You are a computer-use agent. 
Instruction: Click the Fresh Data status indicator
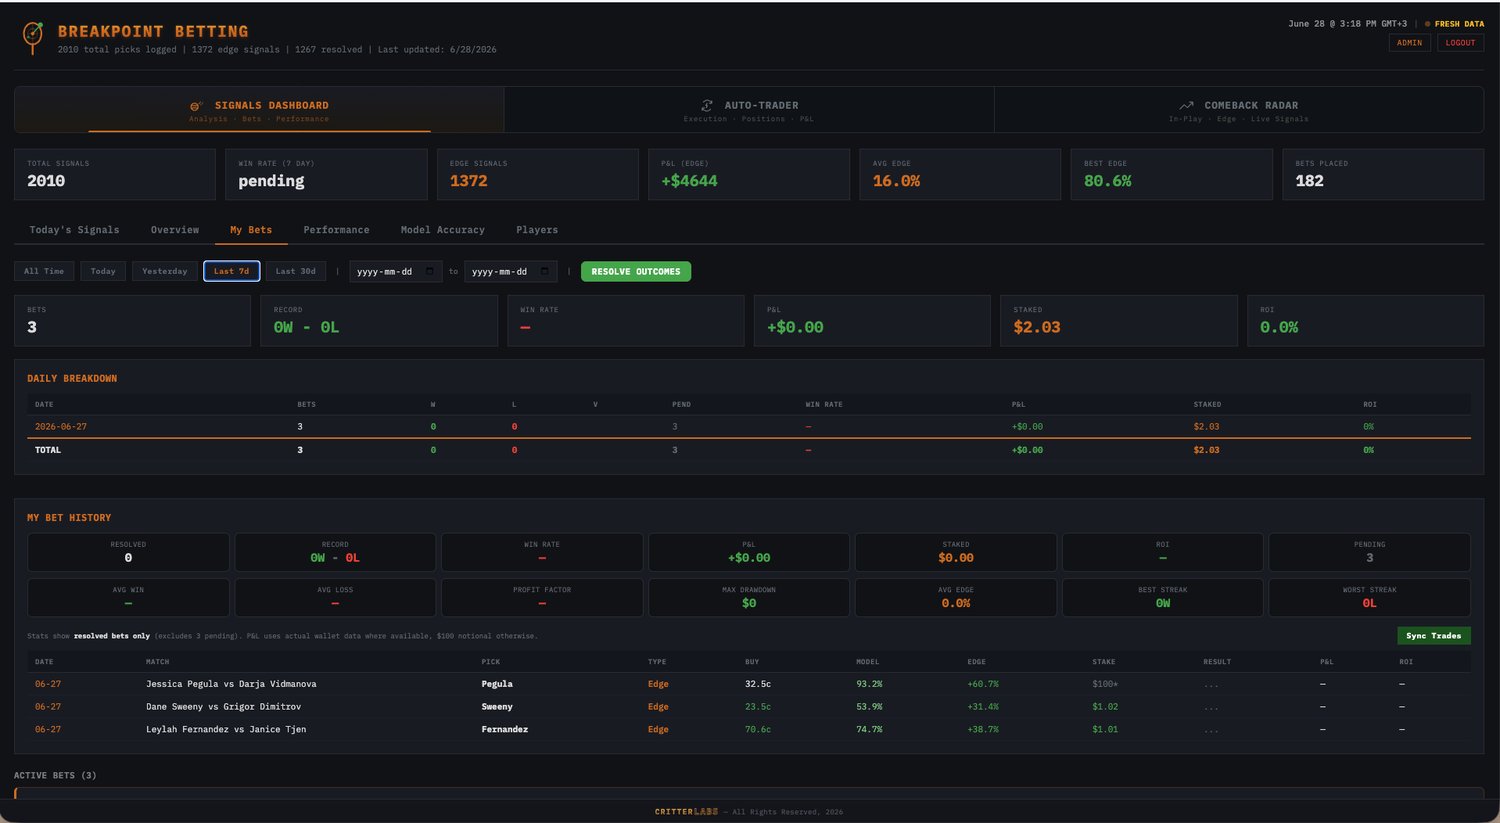(1455, 24)
